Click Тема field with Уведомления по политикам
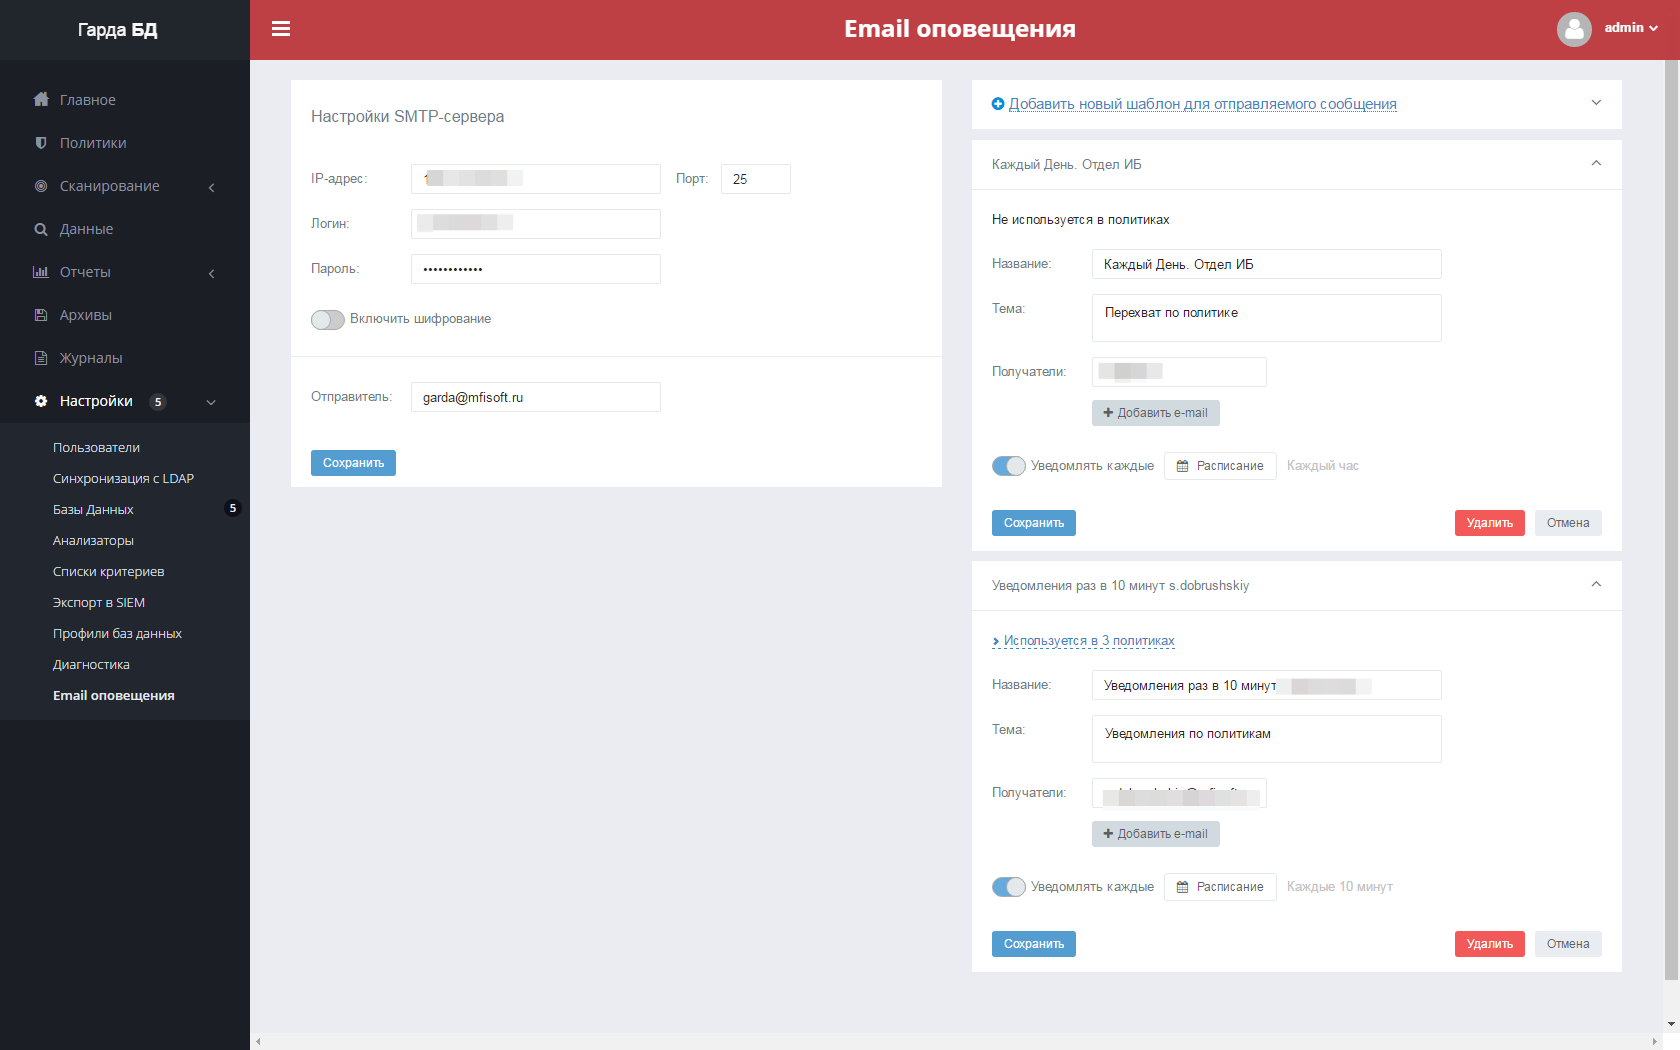 [x=1266, y=739]
